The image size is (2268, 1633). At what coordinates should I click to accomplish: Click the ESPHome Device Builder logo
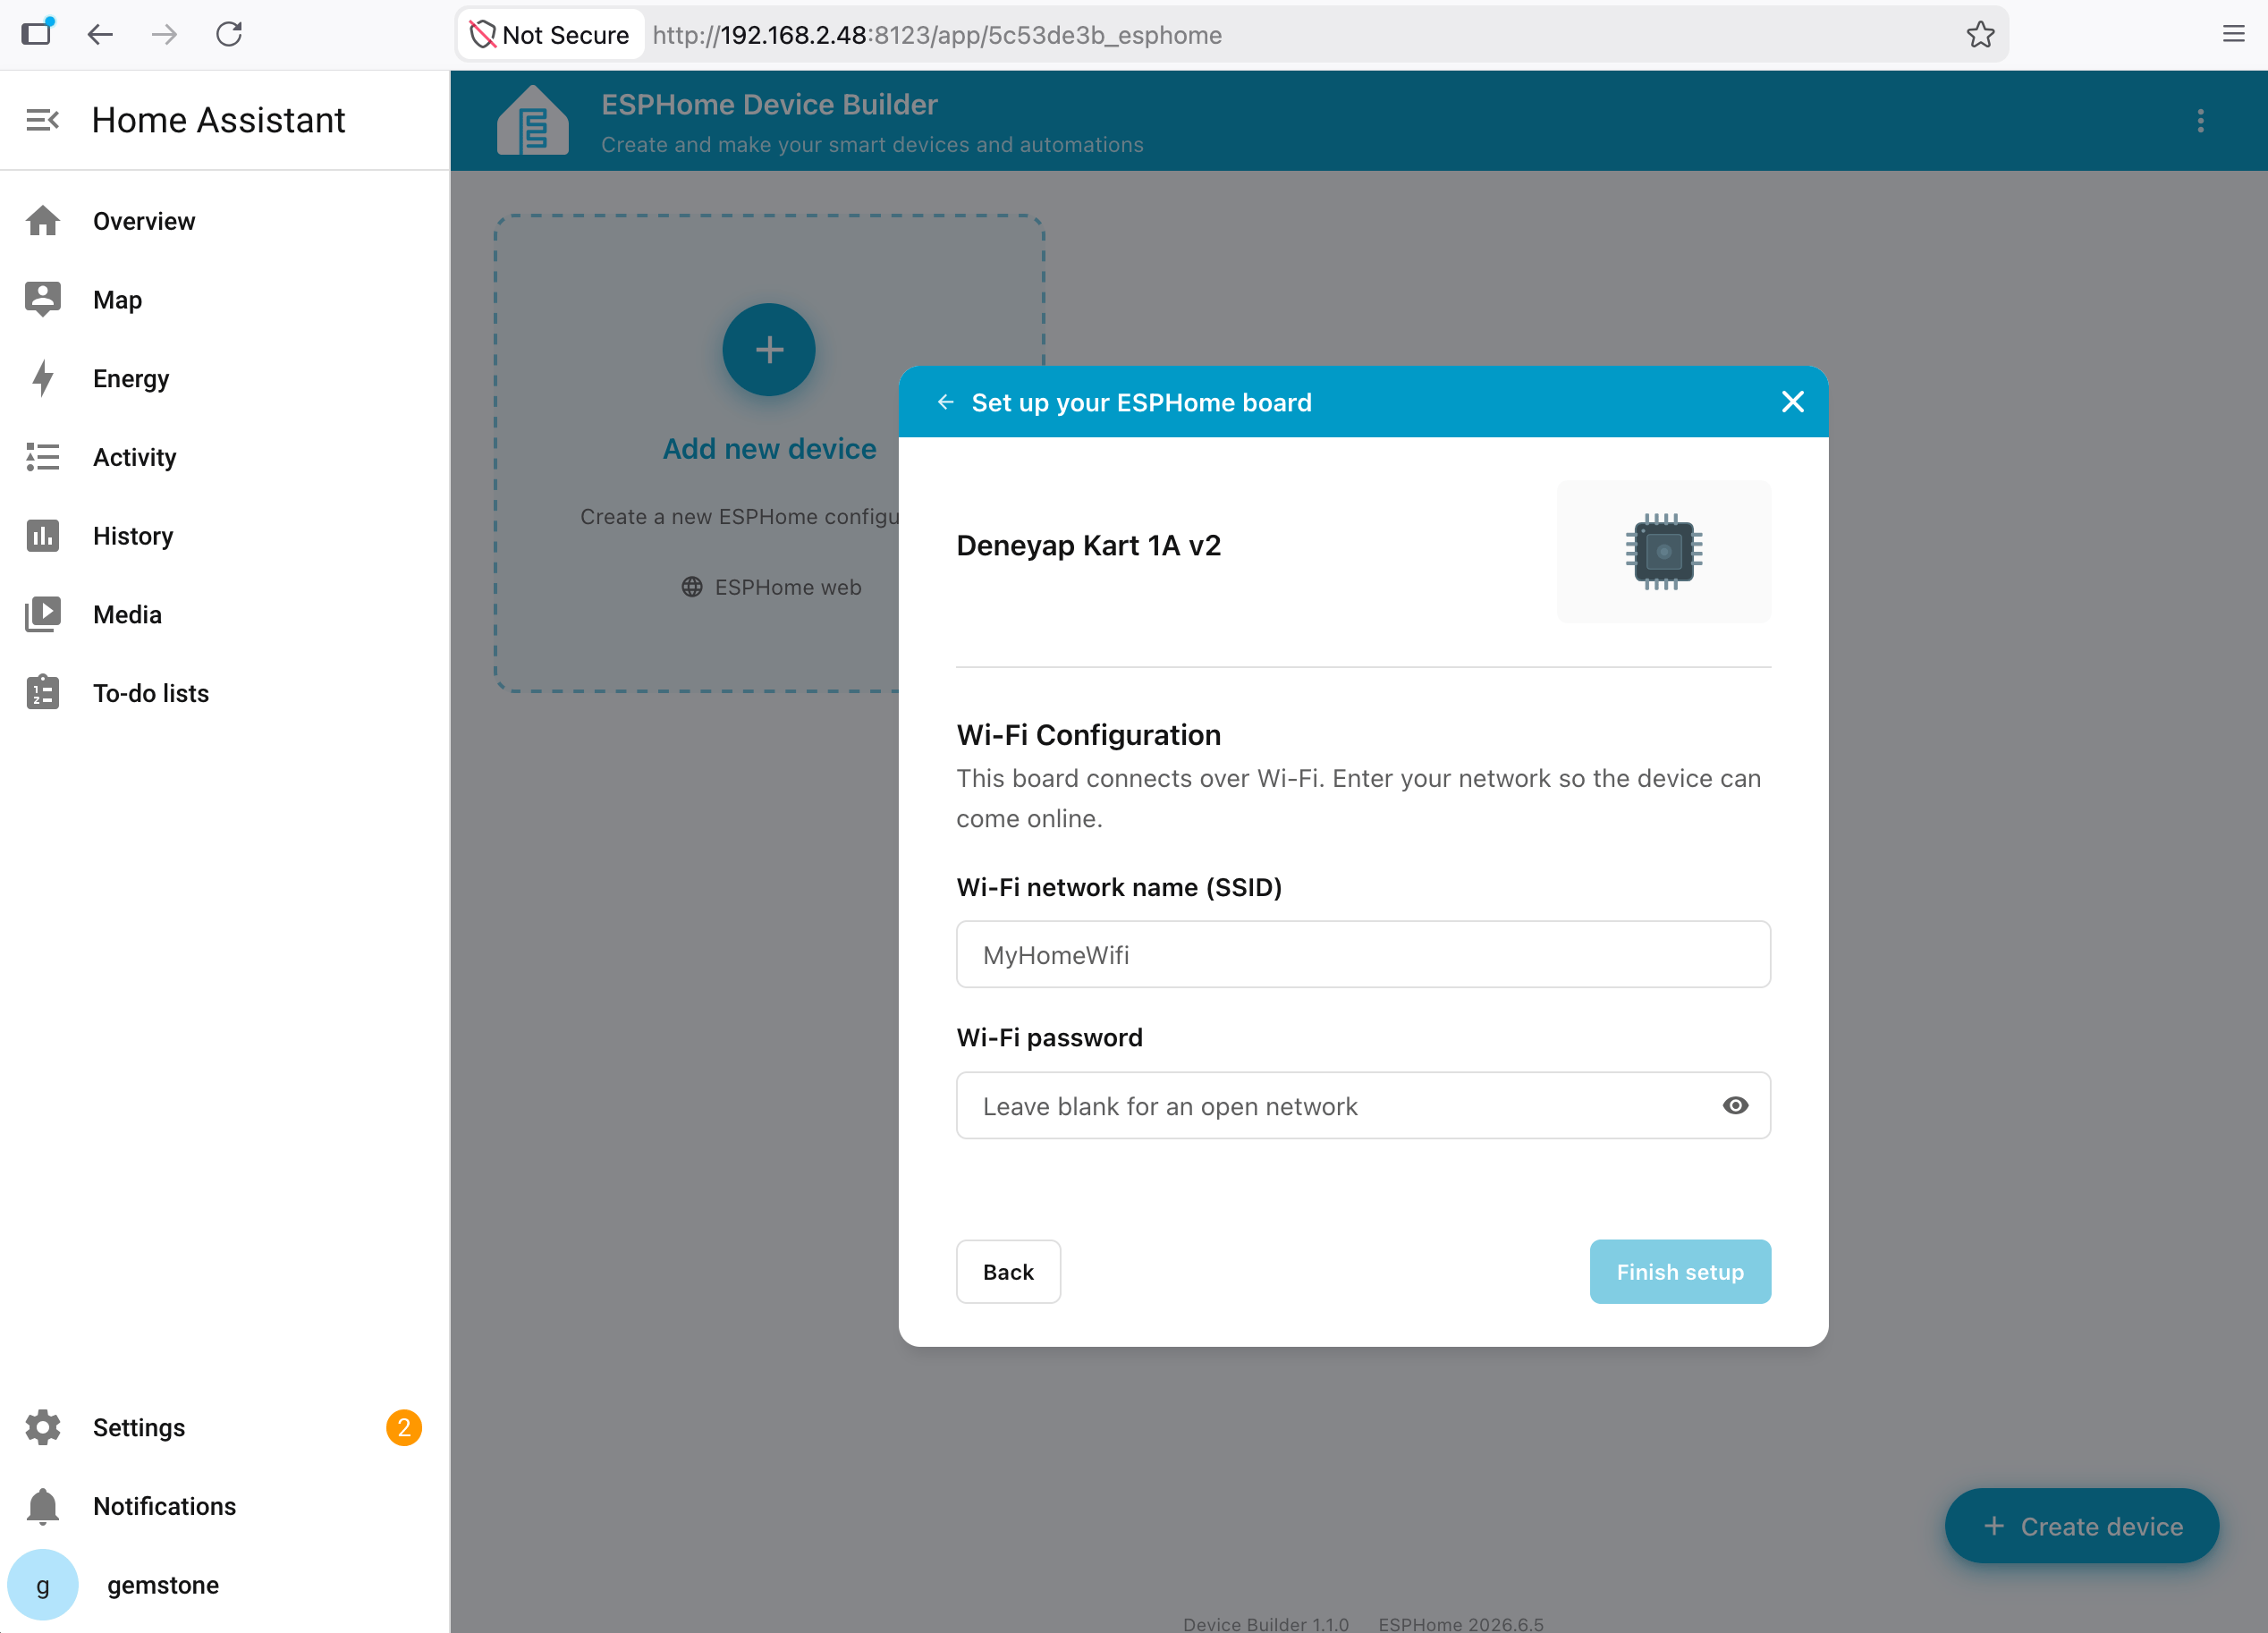pyautogui.click(x=532, y=121)
